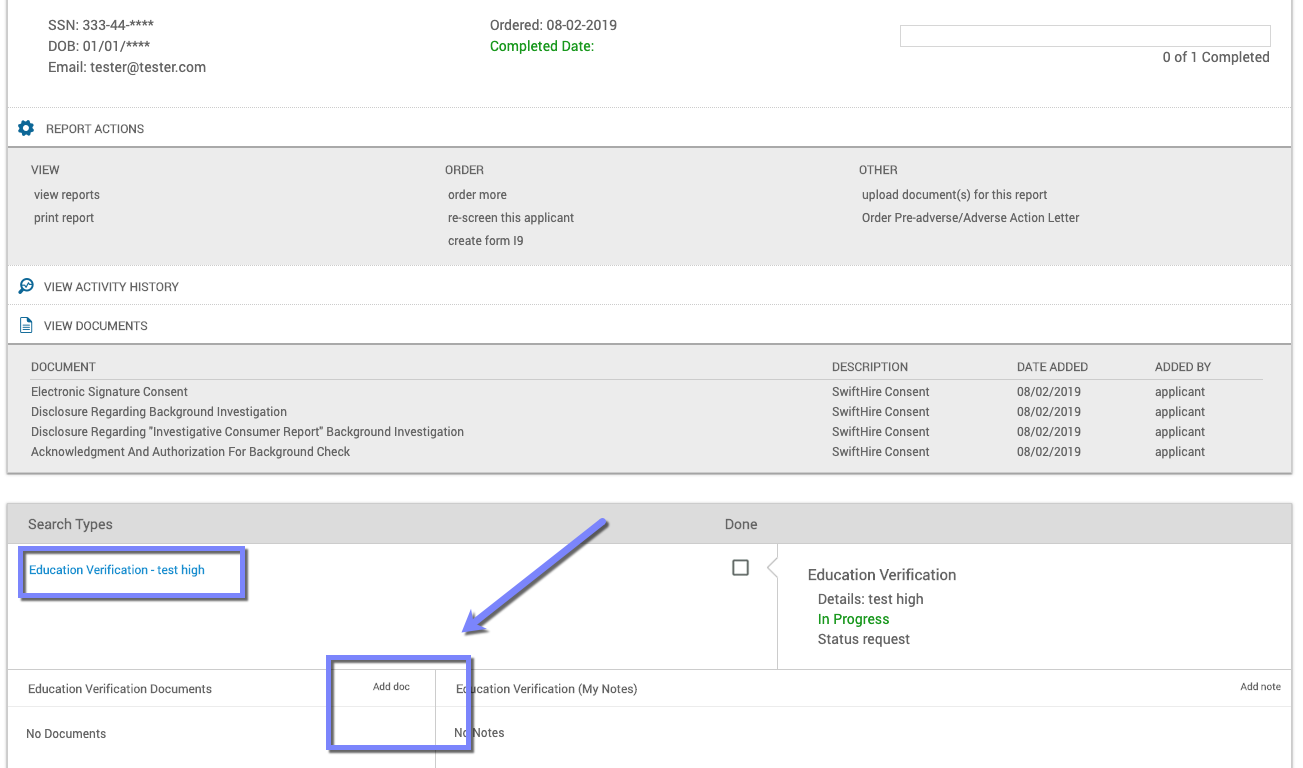Click Add note button
This screenshot has width=1303, height=768.
(x=1260, y=687)
